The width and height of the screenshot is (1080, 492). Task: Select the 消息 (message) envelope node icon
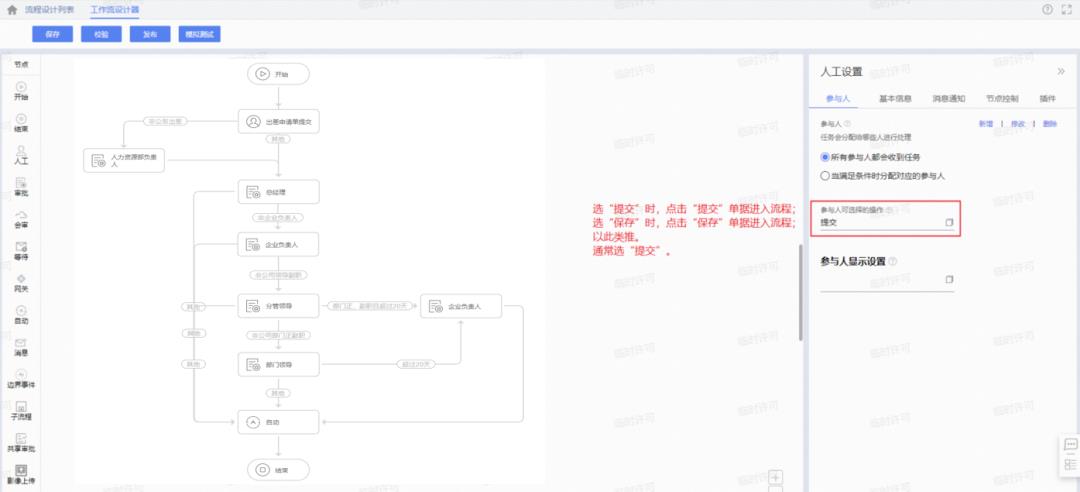[x=21, y=343]
